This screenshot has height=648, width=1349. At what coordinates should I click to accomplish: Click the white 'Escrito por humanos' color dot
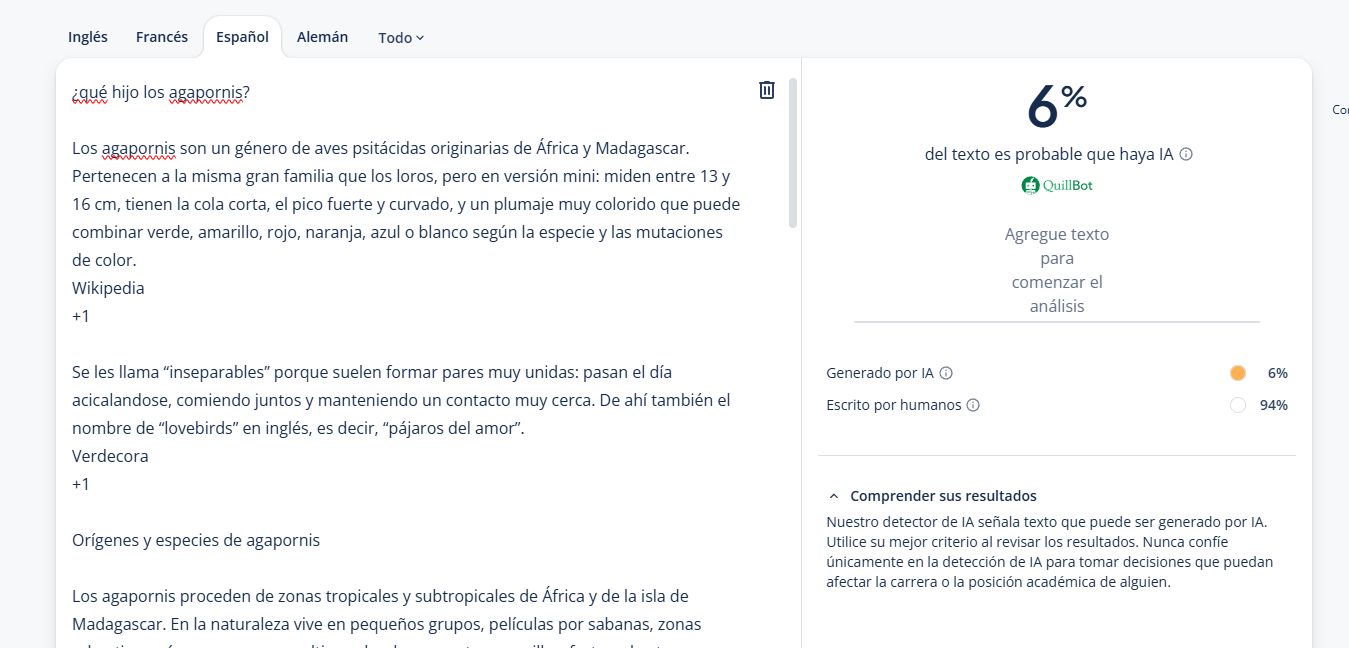pyautogui.click(x=1238, y=405)
